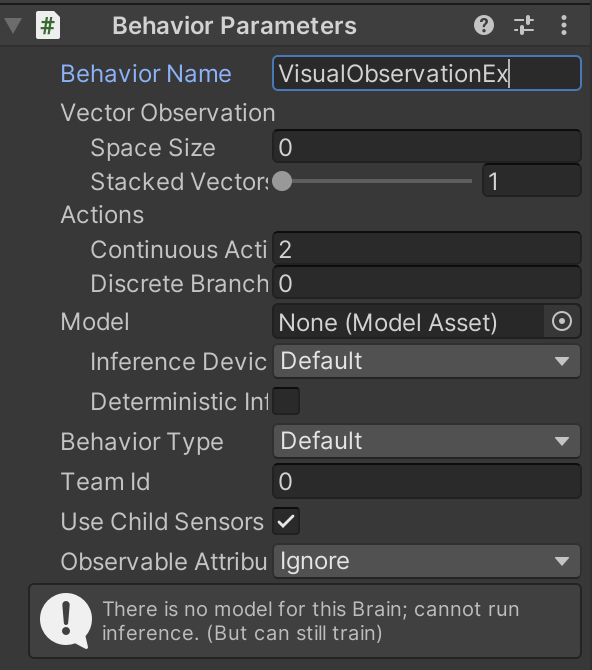Uncheck Use Child Sensors checkbox
Image resolution: width=592 pixels, height=670 pixels.
tap(286, 521)
